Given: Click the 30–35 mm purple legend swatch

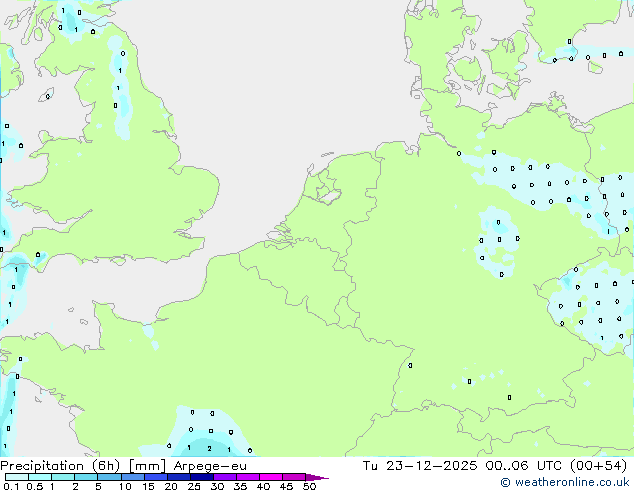Looking at the screenshot, I should 225,477.
